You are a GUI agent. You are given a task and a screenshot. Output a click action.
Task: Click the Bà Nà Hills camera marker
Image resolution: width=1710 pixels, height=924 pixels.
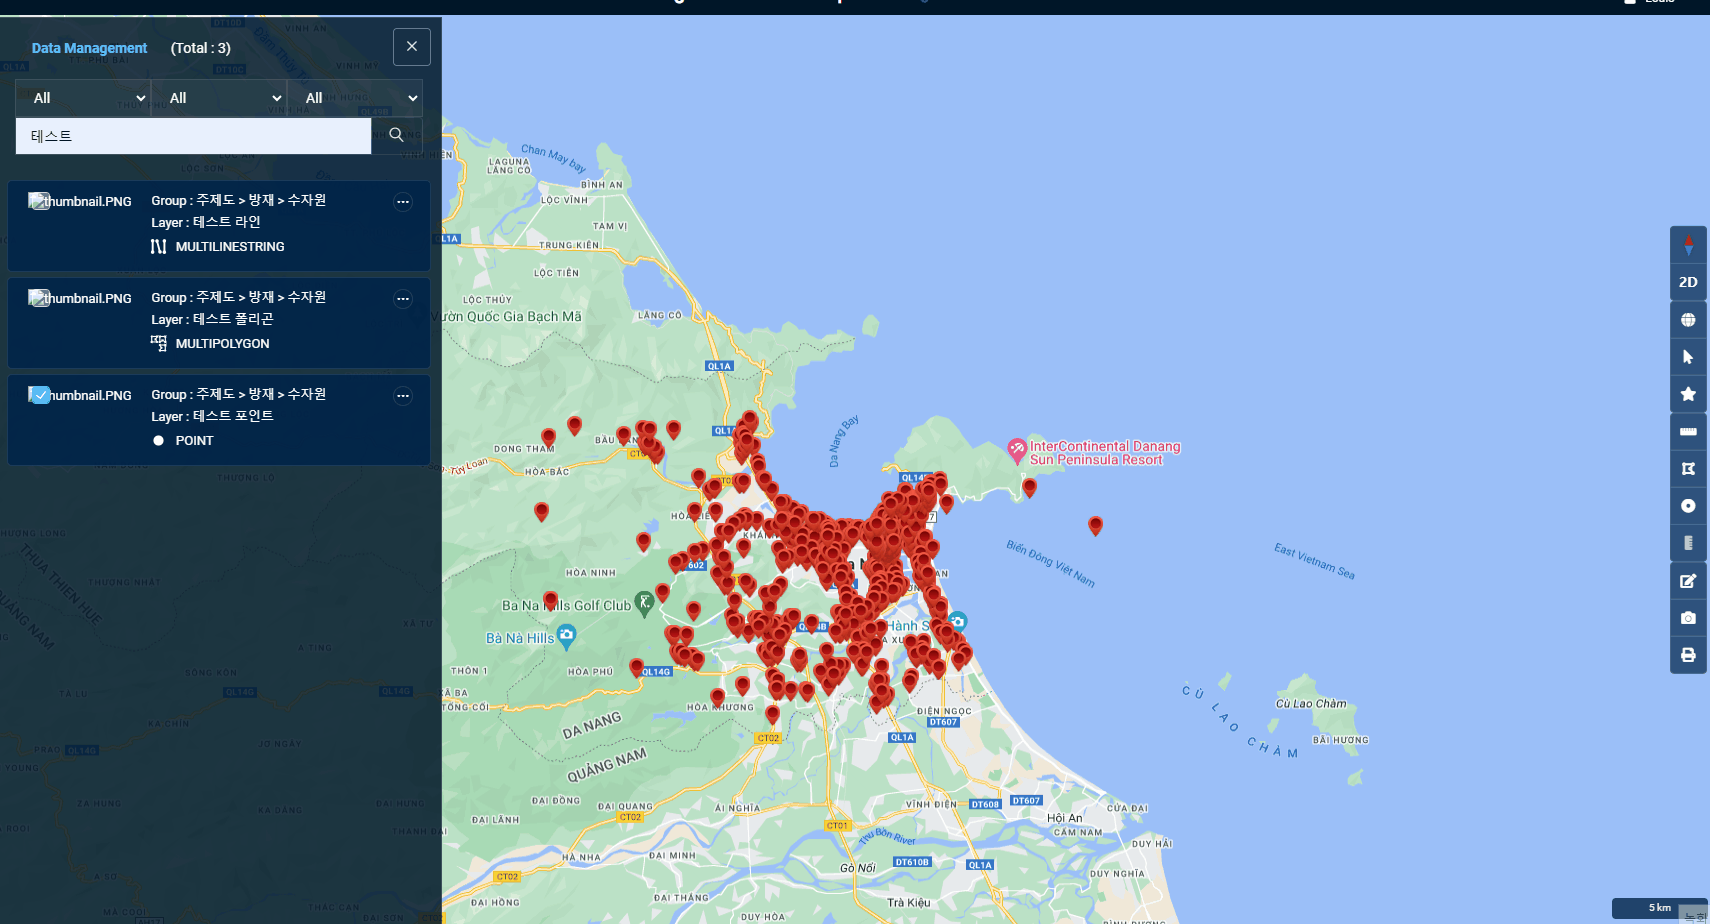[x=567, y=634]
